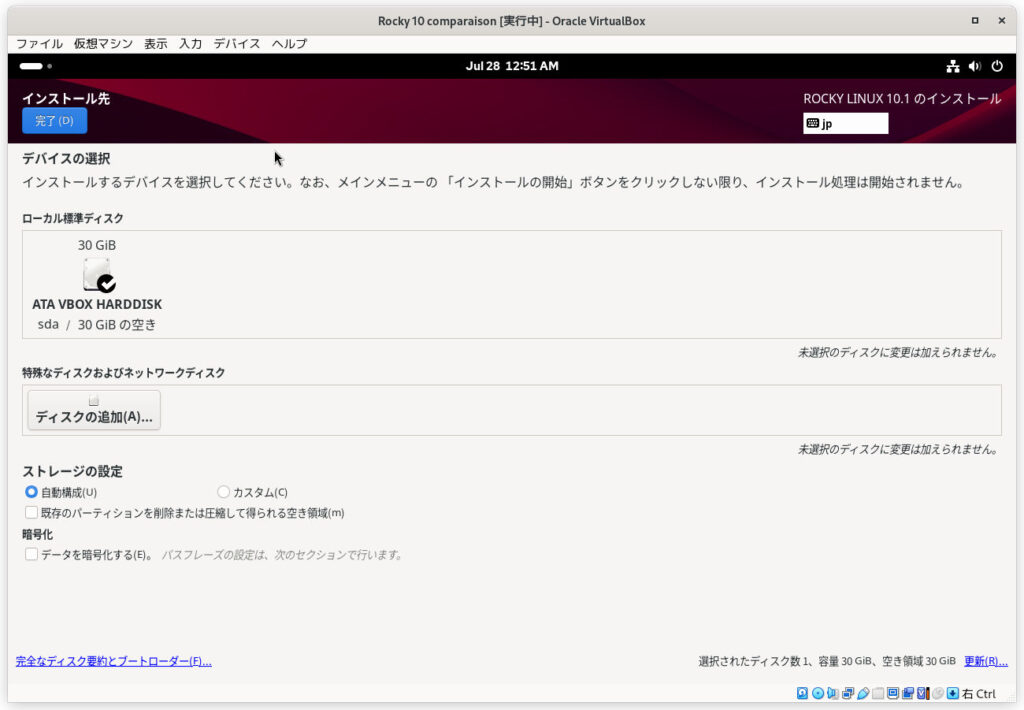Screen dimensions: 1024x710
Task: Click the keyboard icon in jp layout box
Action: click(x=812, y=123)
